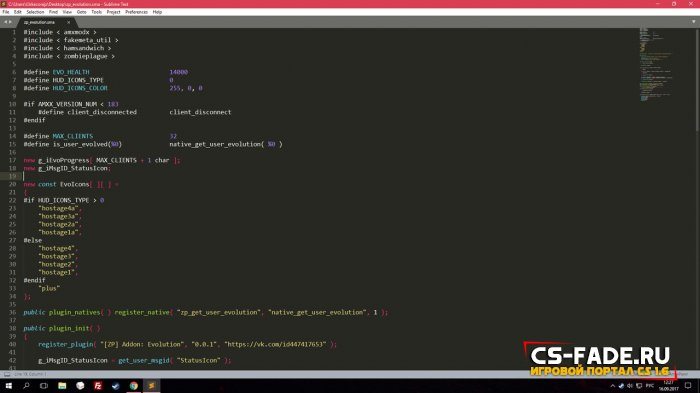Viewport: 700px width, 393px height.
Task: Open the Tools menu
Action: pos(96,12)
